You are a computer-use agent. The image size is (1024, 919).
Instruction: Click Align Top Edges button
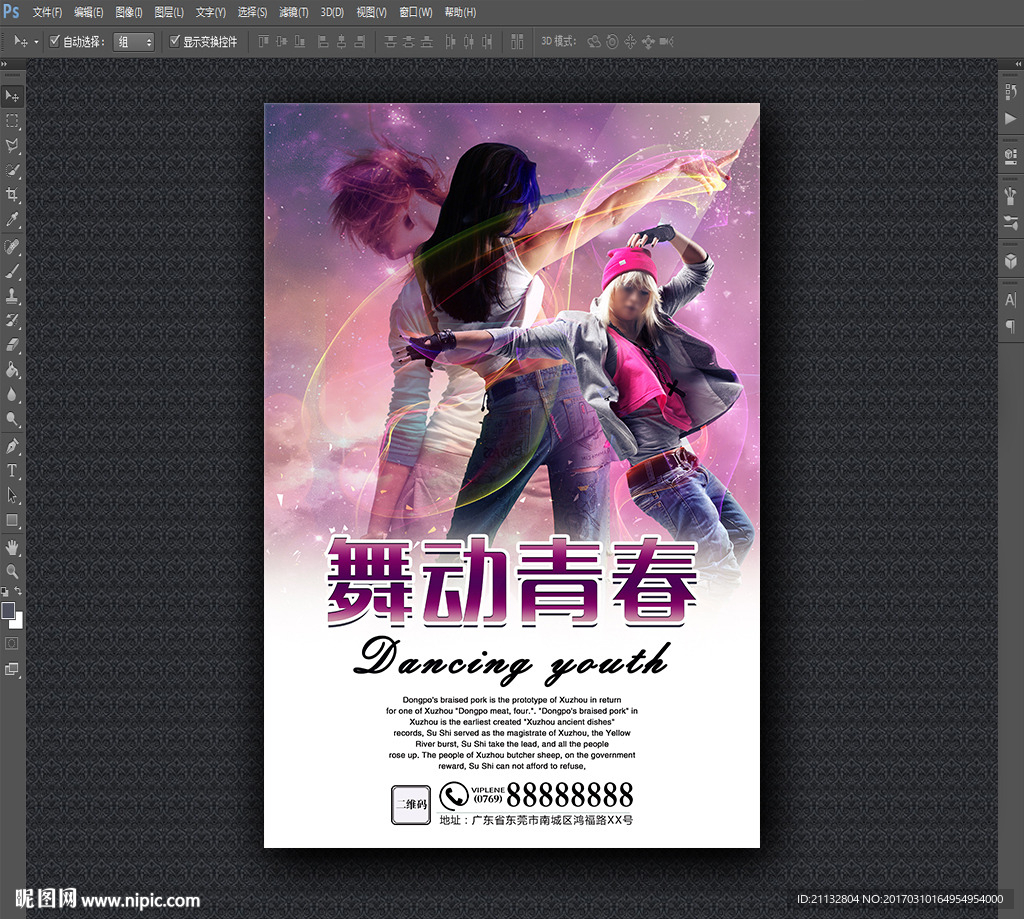(x=263, y=42)
